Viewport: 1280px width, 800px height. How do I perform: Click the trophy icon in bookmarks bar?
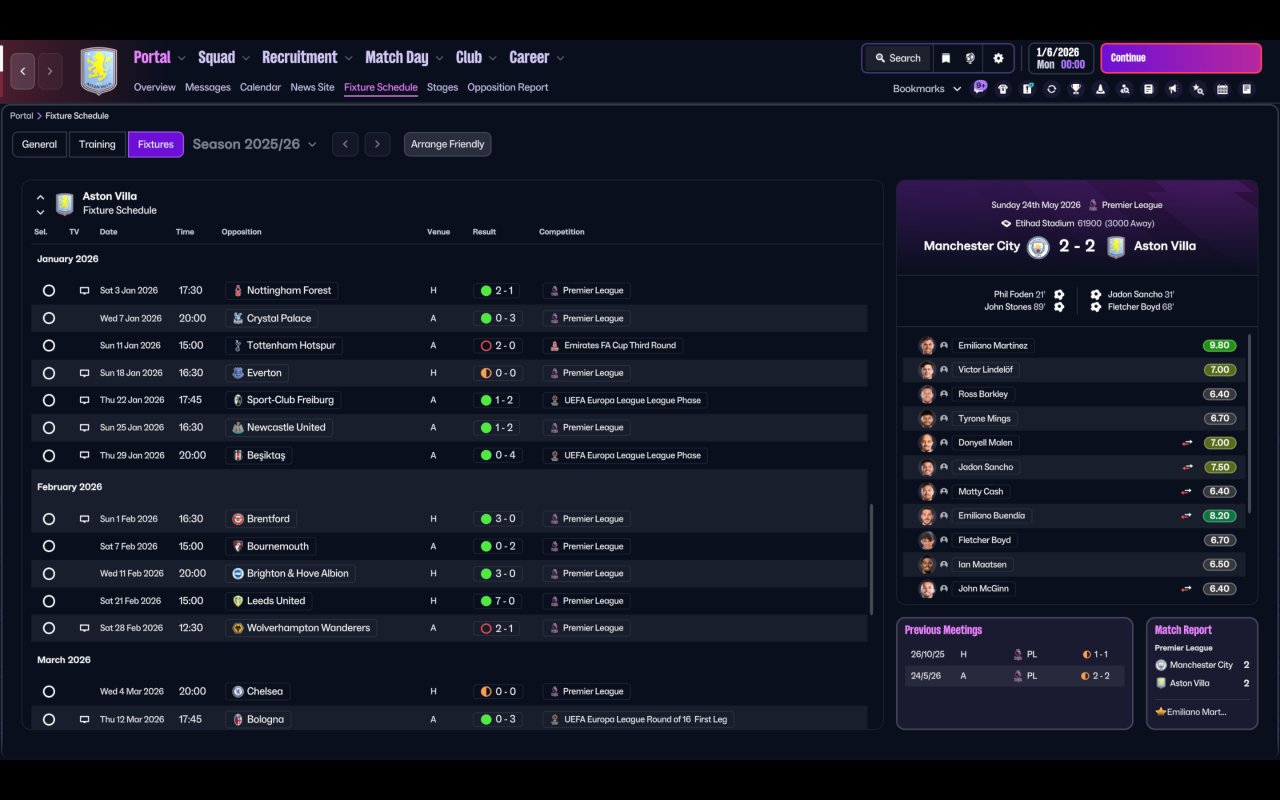coord(1076,89)
